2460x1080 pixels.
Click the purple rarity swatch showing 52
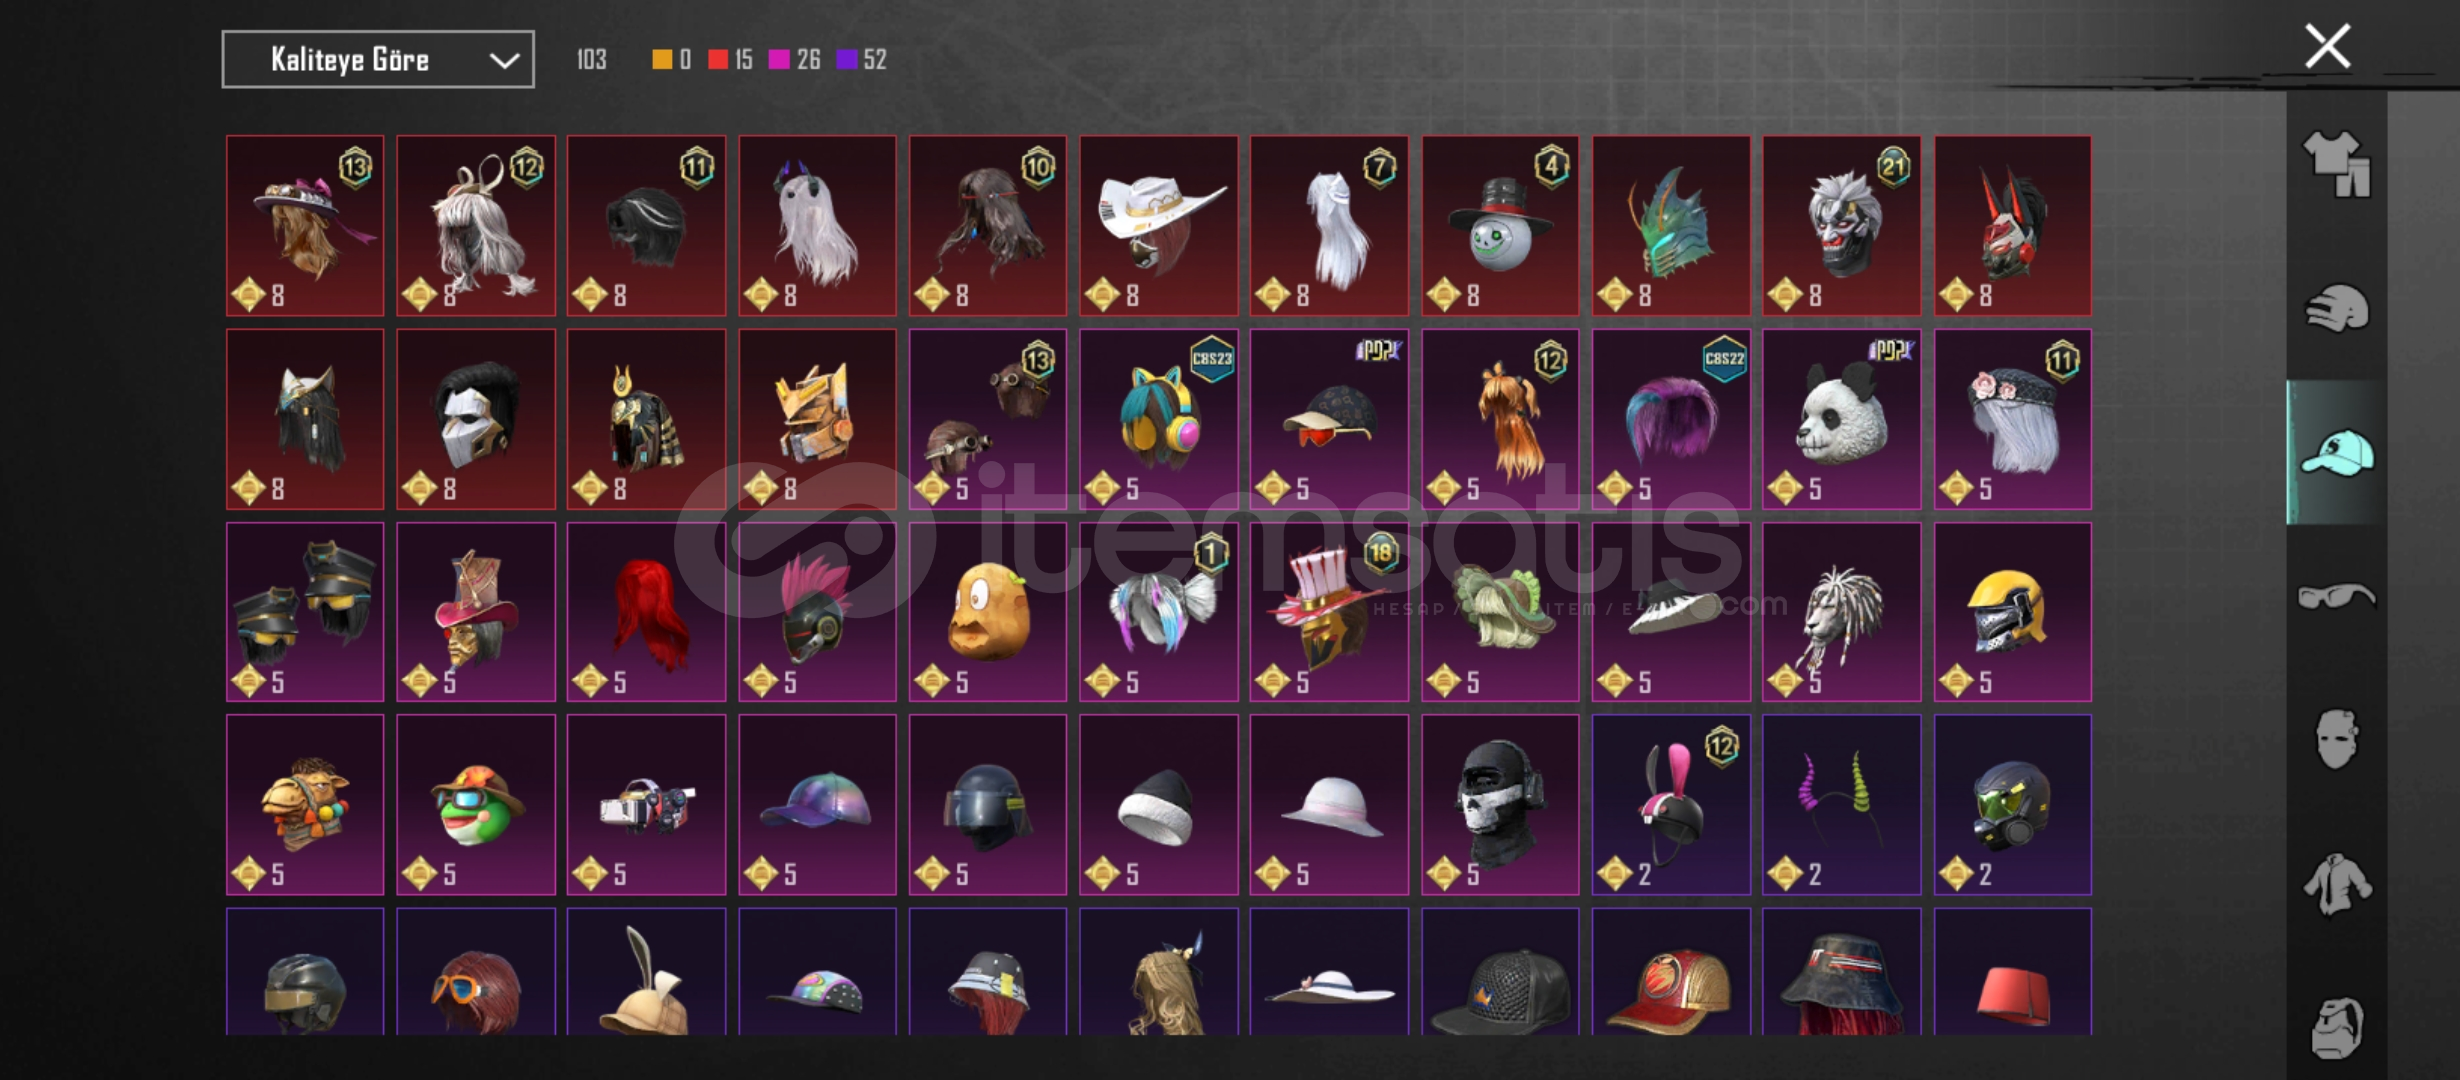coord(847,60)
